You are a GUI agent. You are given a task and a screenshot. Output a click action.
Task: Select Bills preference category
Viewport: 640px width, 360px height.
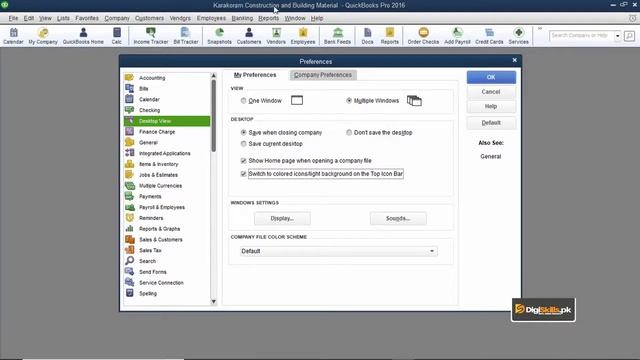tap(167, 89)
